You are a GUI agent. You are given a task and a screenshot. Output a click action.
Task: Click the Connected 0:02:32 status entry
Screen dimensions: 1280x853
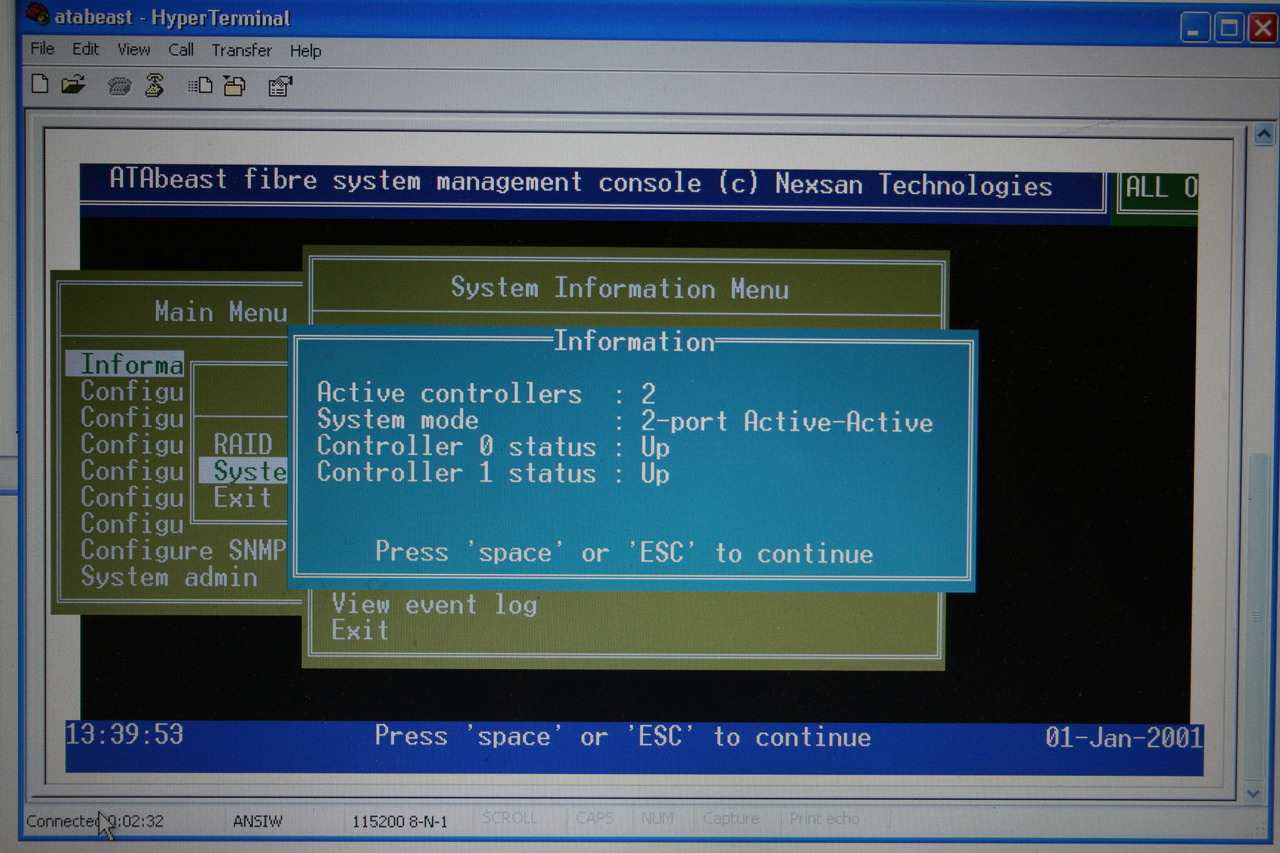tap(95, 821)
